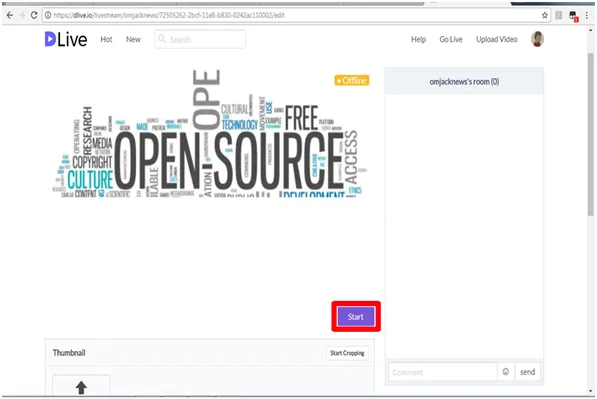Select the browser address bar URL
The image size is (597, 399).
pyautogui.click(x=169, y=15)
